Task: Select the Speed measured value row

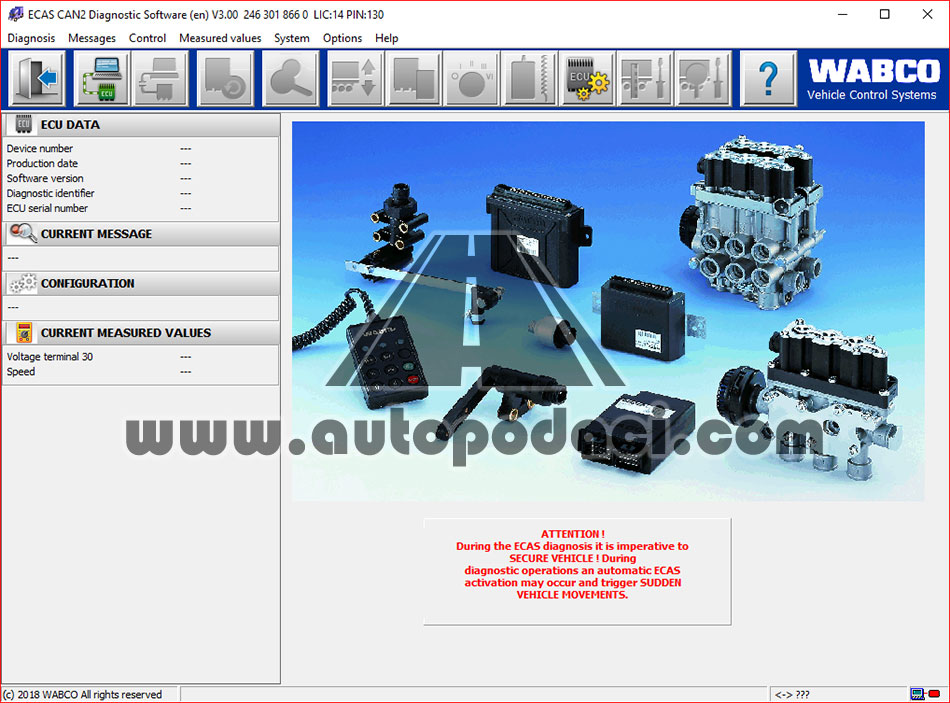Action: pos(141,371)
